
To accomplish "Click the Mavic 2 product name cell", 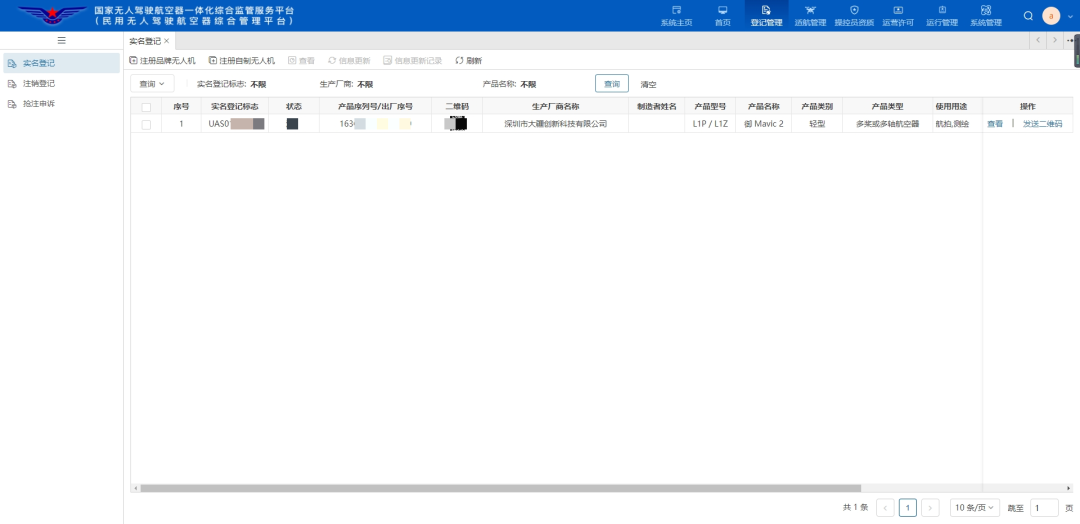I will 763,125.
